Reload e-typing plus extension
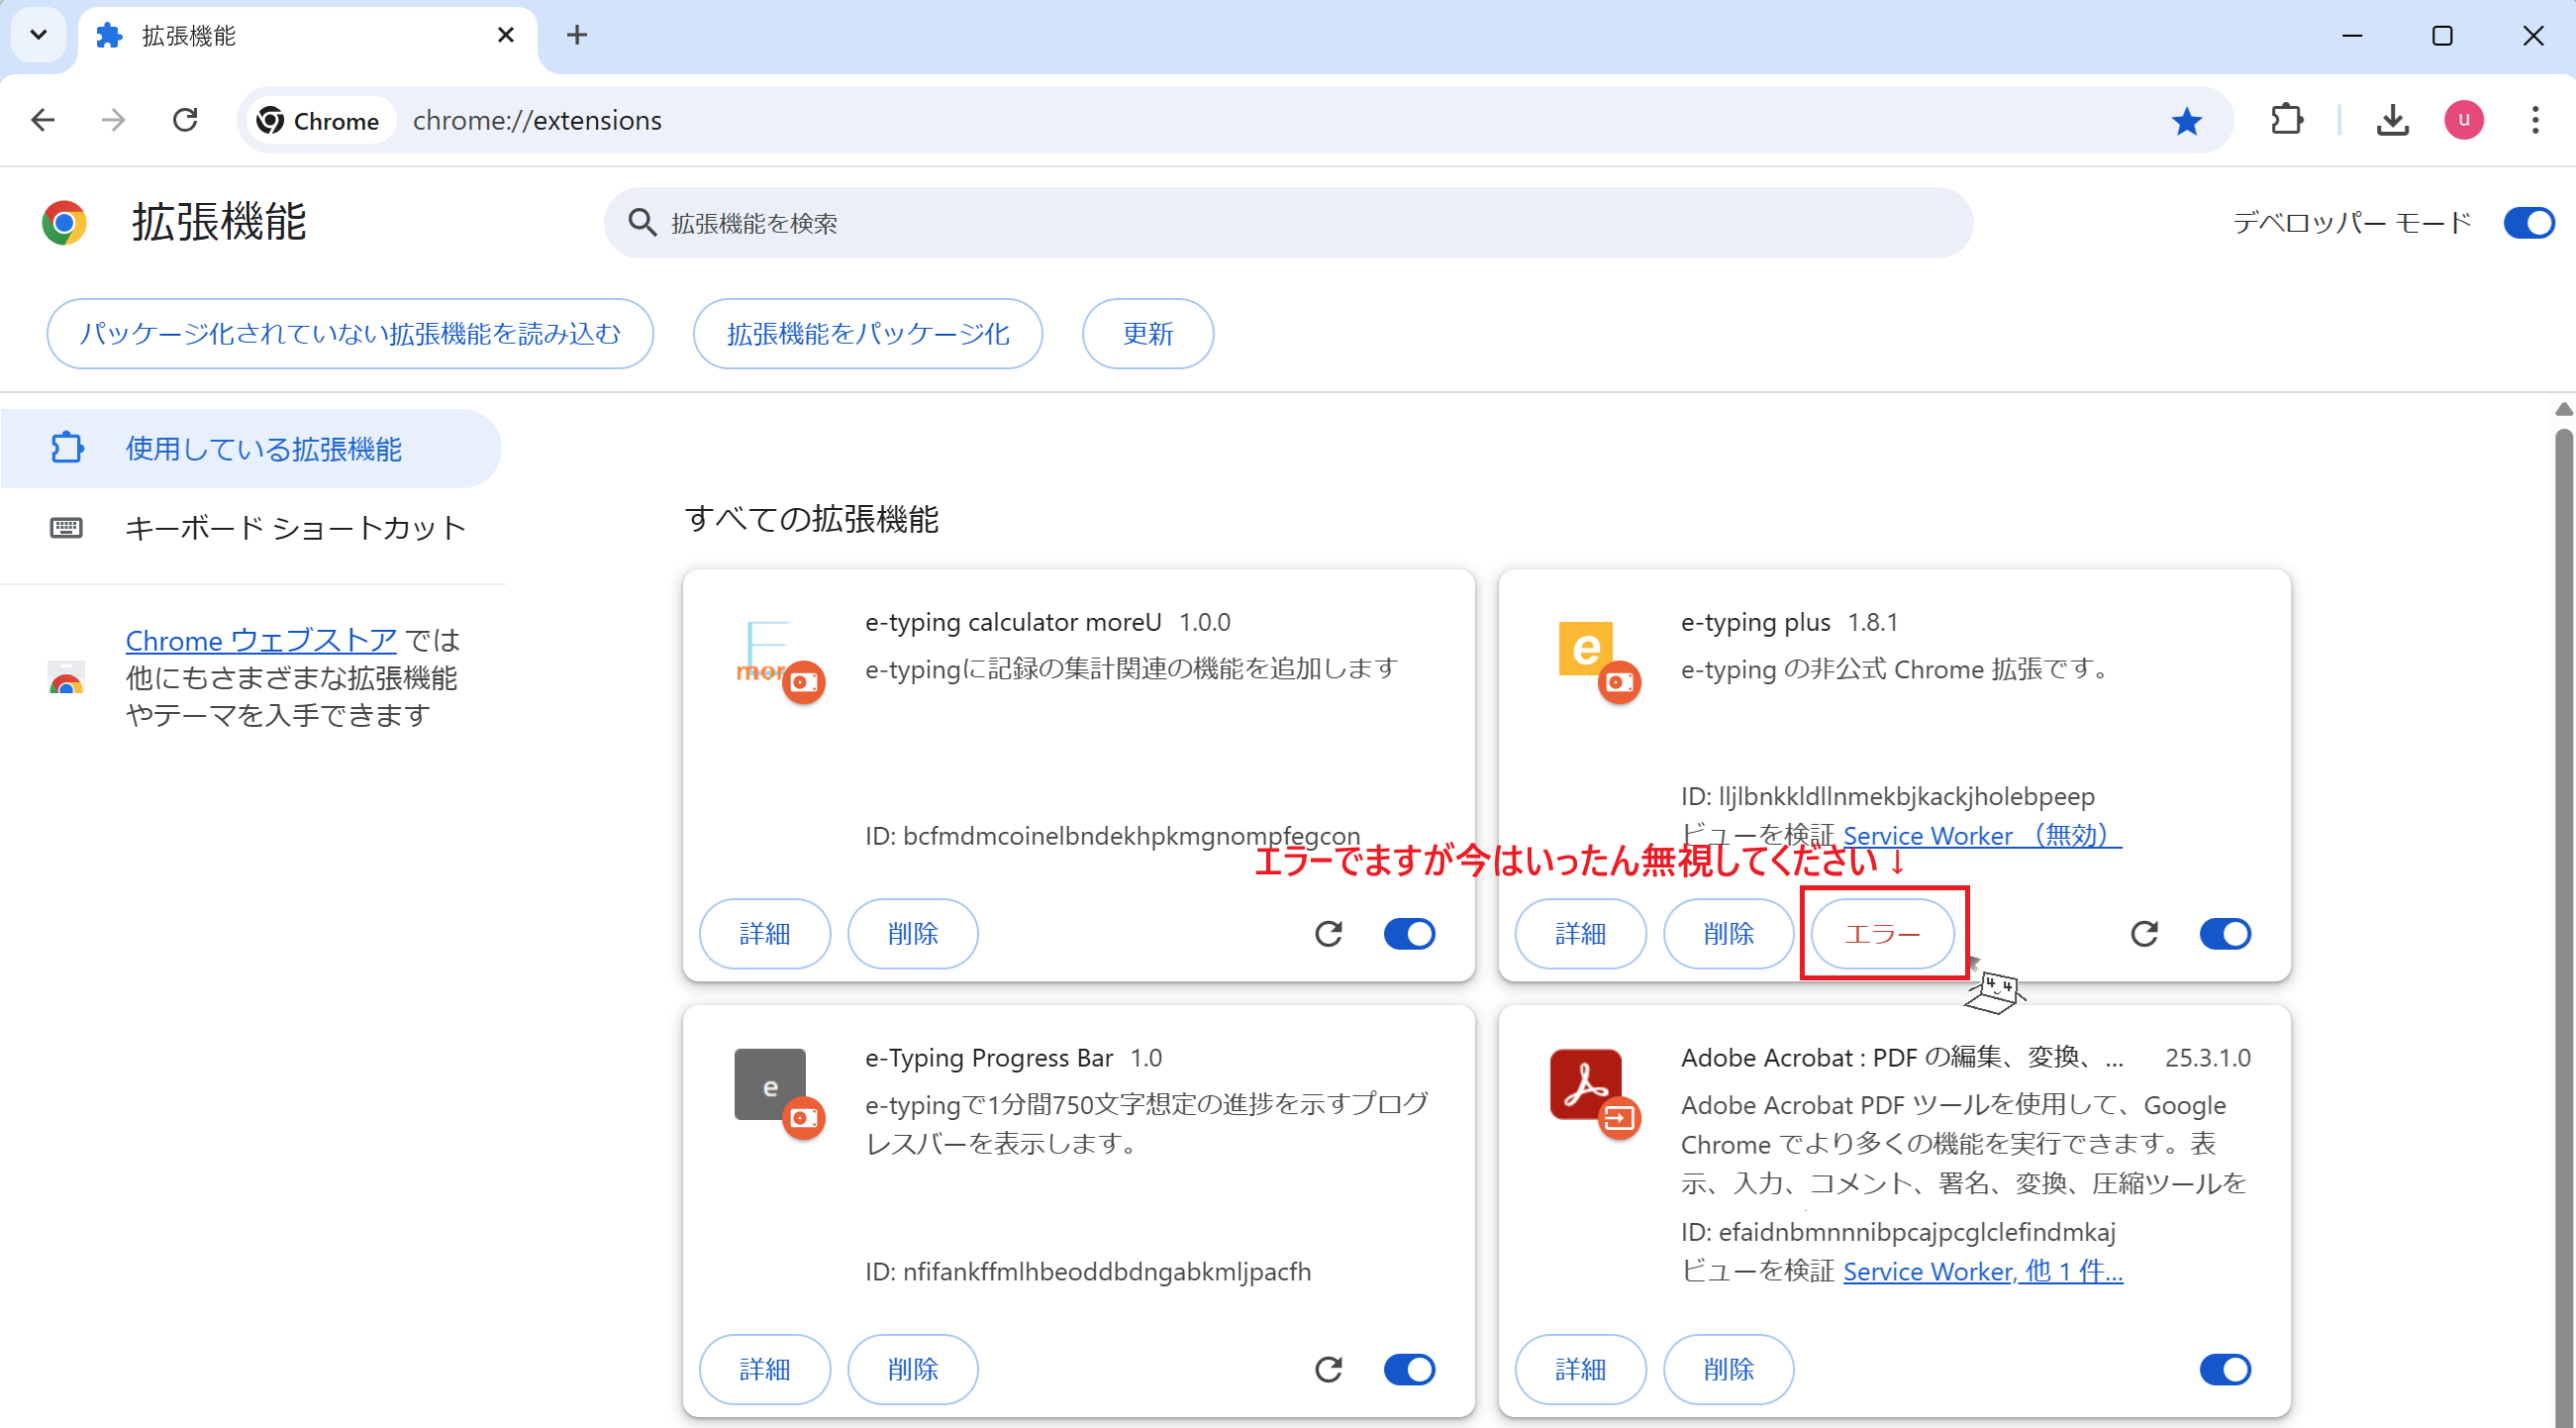 tap(2144, 933)
